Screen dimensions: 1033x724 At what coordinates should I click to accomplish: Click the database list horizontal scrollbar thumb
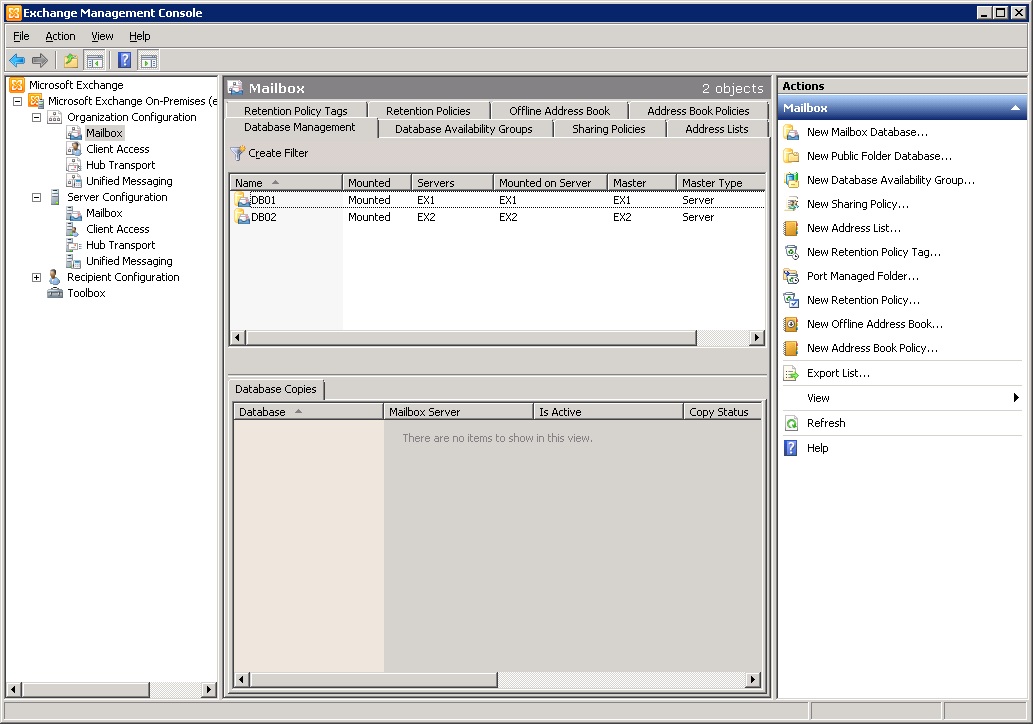471,338
